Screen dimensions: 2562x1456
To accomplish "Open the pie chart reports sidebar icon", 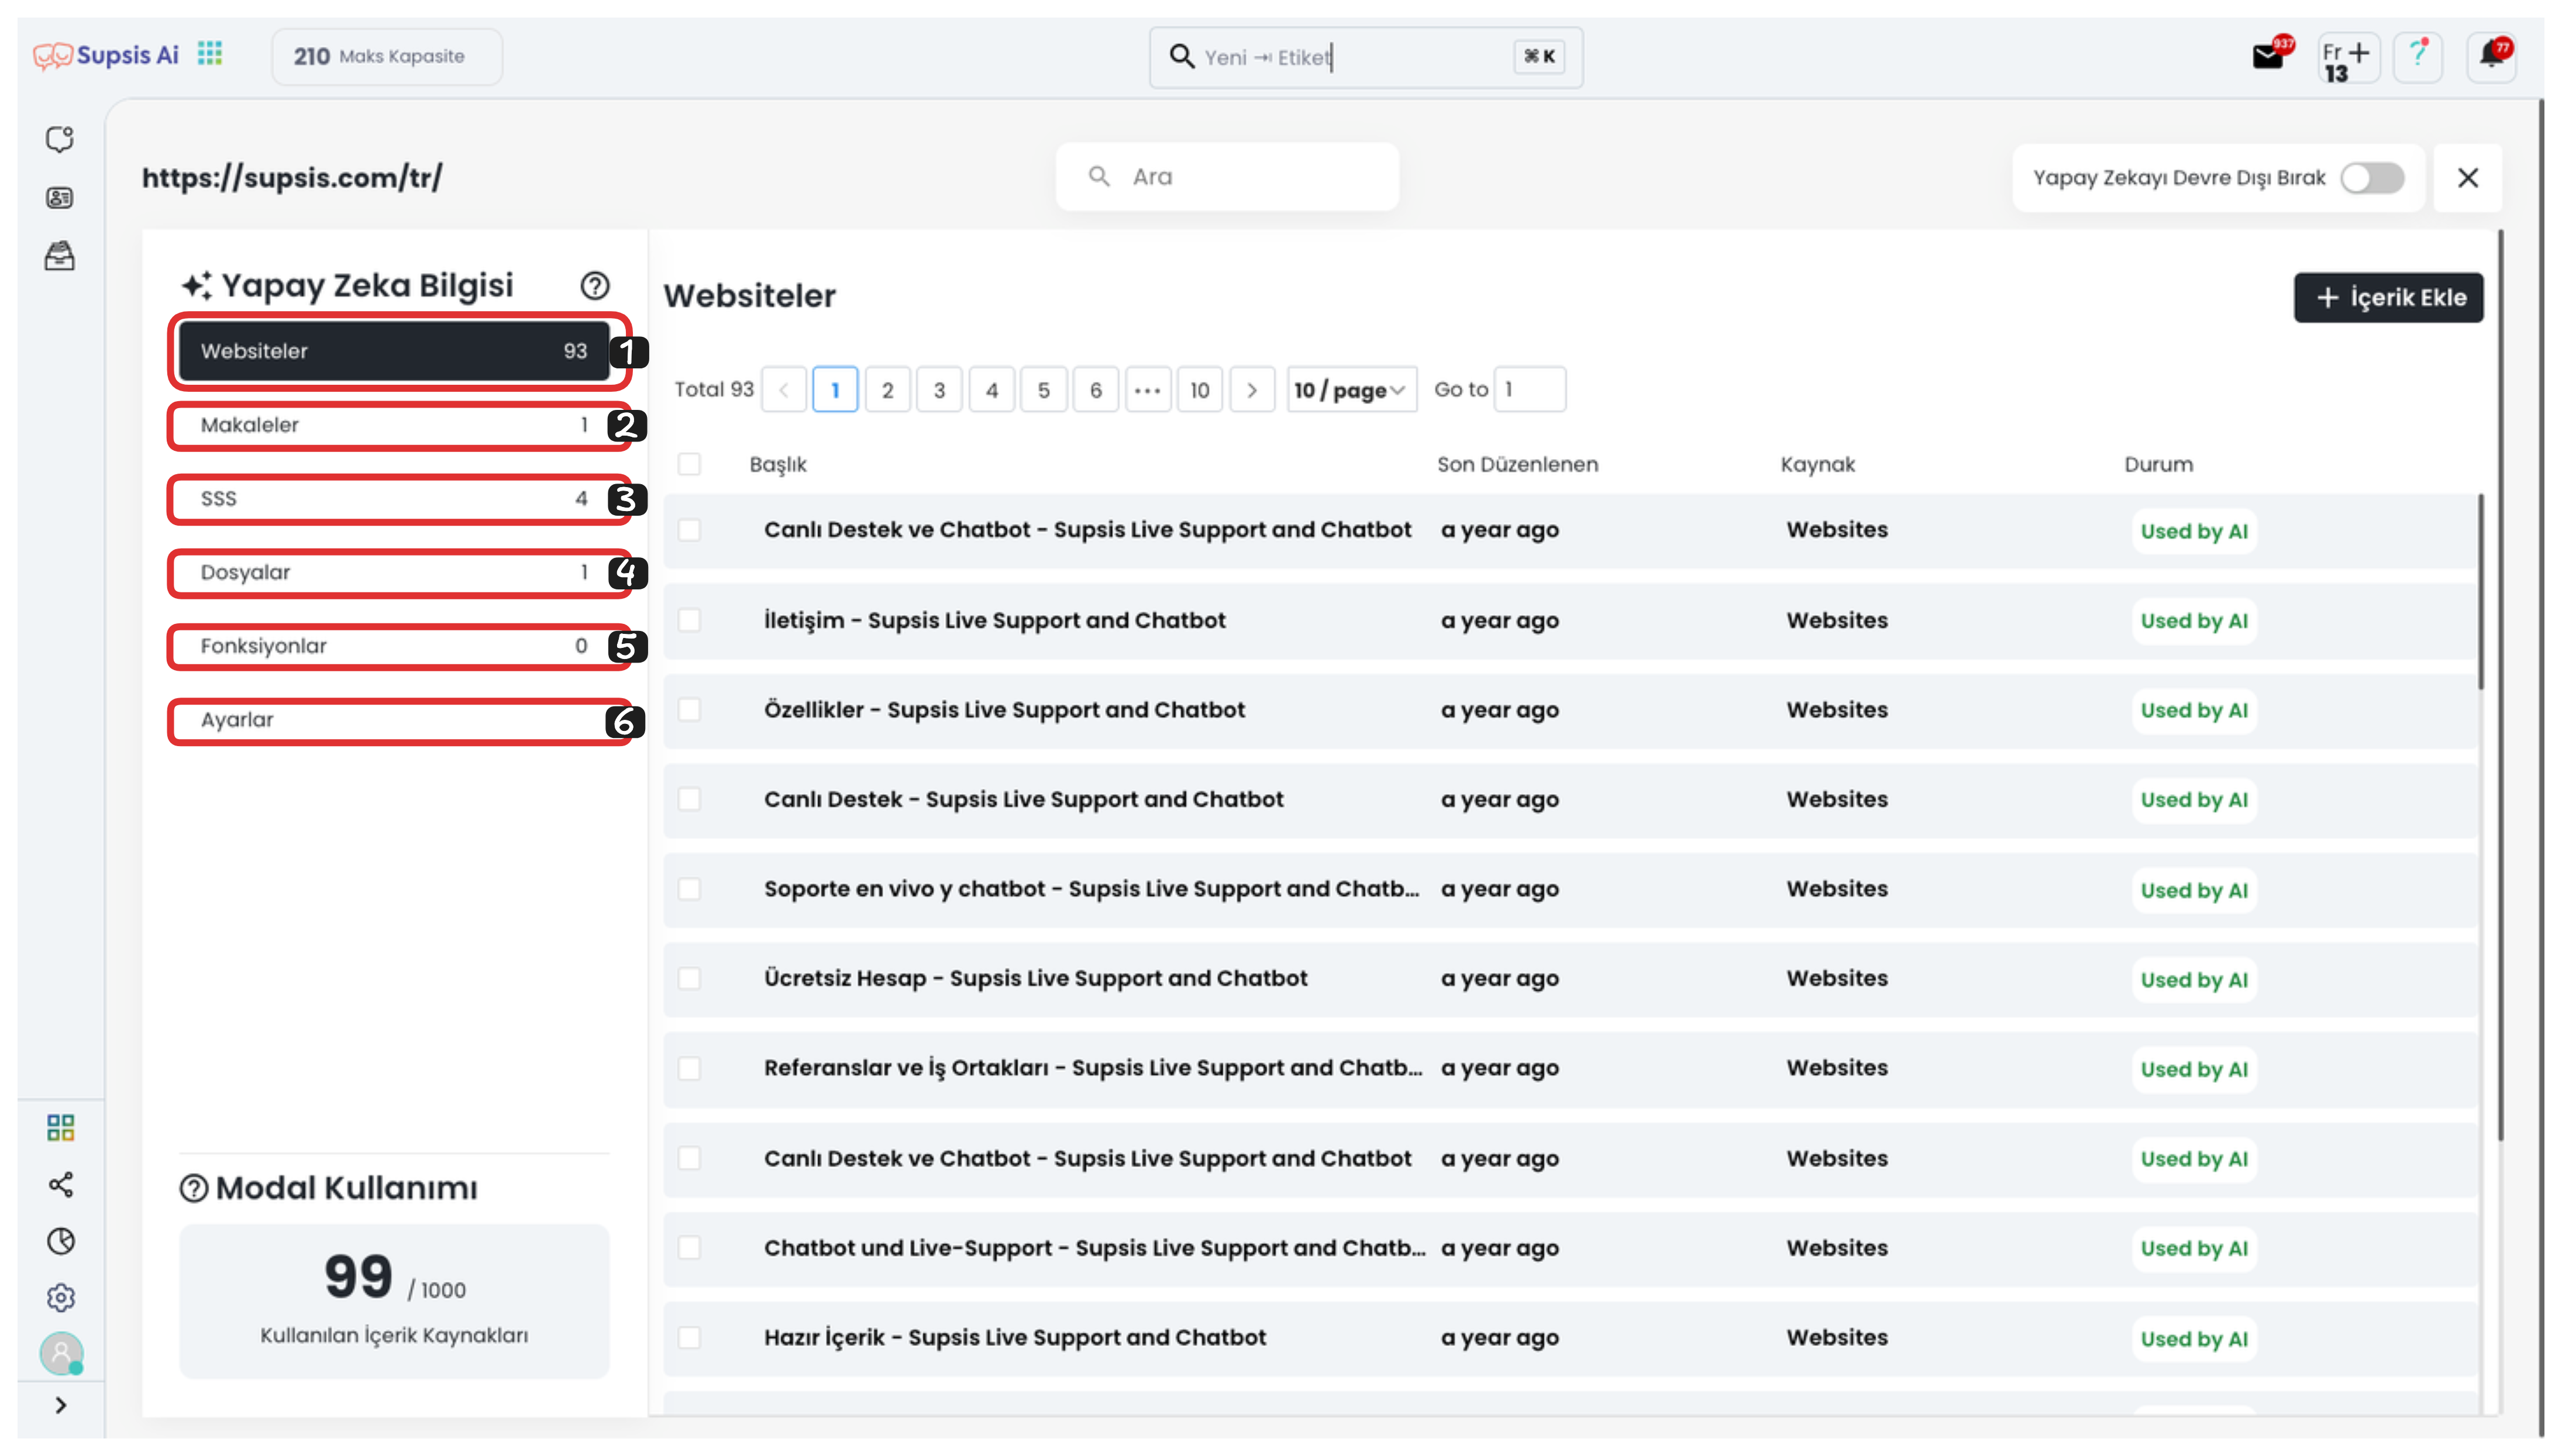I will [x=60, y=1241].
